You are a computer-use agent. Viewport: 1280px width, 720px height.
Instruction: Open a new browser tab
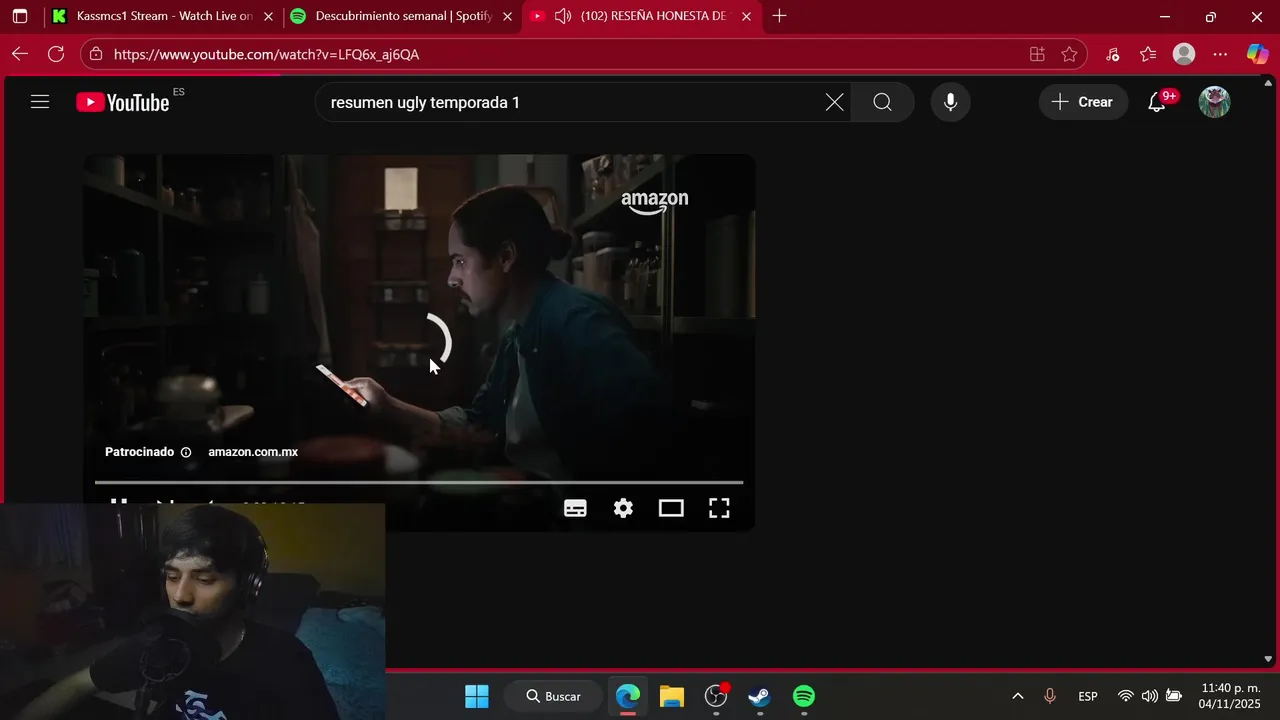pyautogui.click(x=779, y=16)
